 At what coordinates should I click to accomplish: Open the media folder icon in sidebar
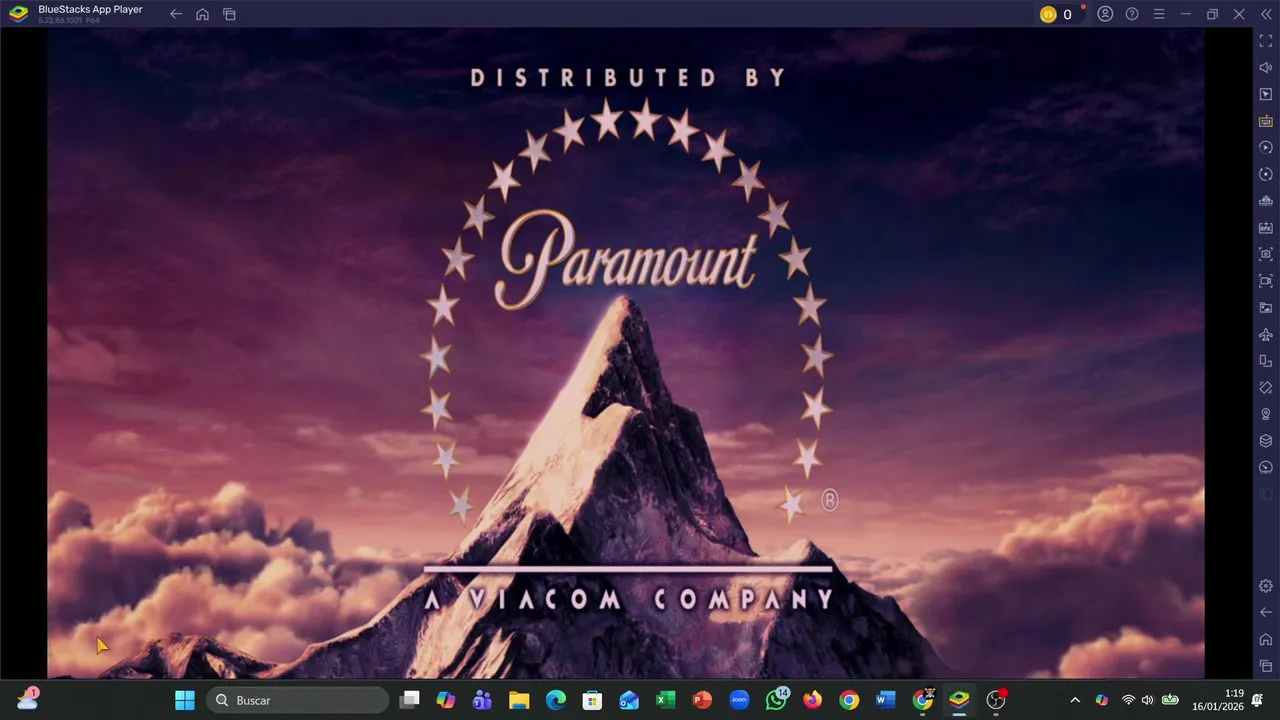pos(1265,308)
